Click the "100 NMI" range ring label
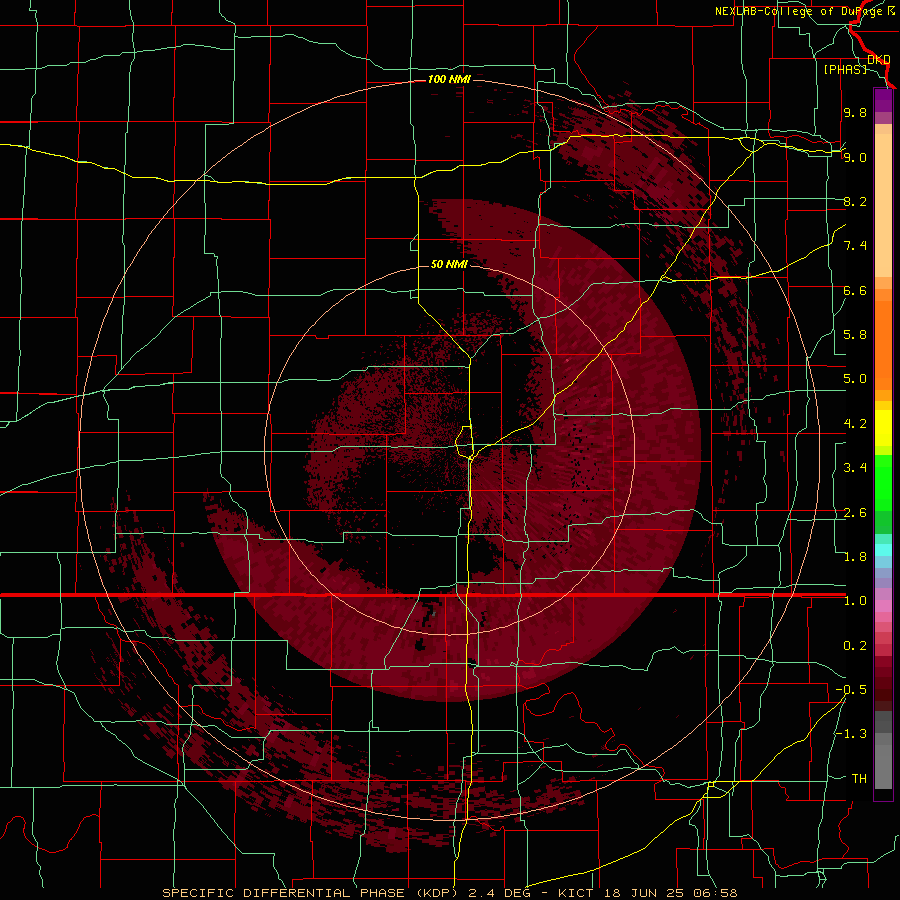This screenshot has width=900, height=900. pyautogui.click(x=449, y=79)
